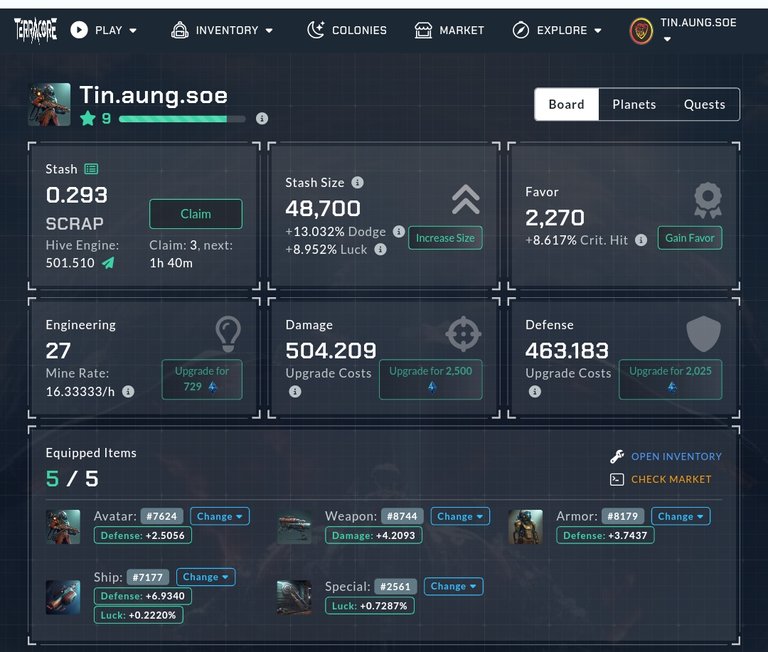The image size is (768, 652).
Task: Click the CHECK MARKET link
Action: tap(671, 480)
